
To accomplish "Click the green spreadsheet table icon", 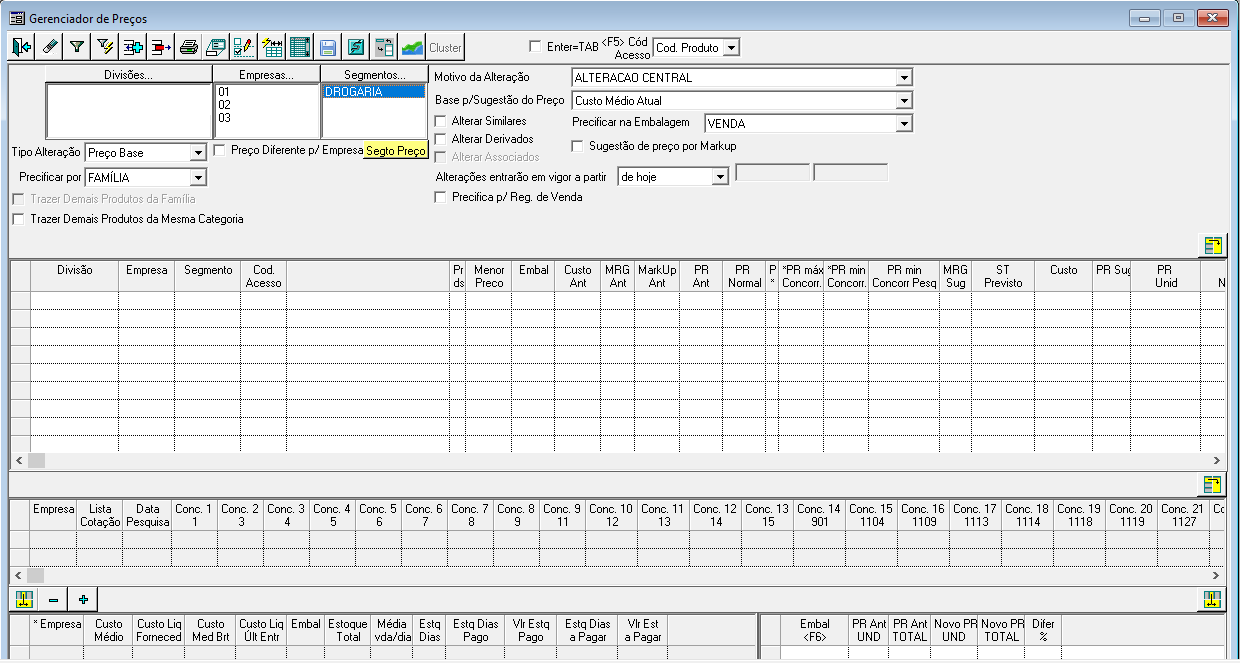I will tap(299, 47).
